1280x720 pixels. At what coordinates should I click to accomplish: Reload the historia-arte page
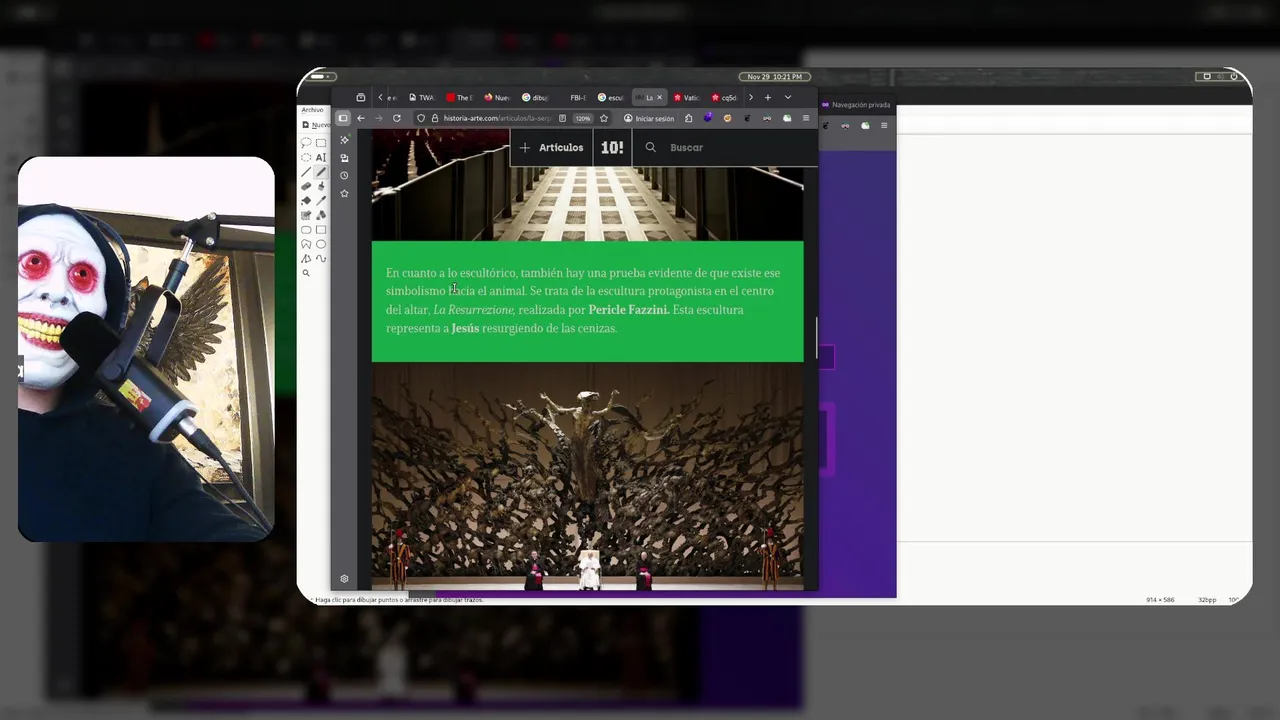(397, 118)
